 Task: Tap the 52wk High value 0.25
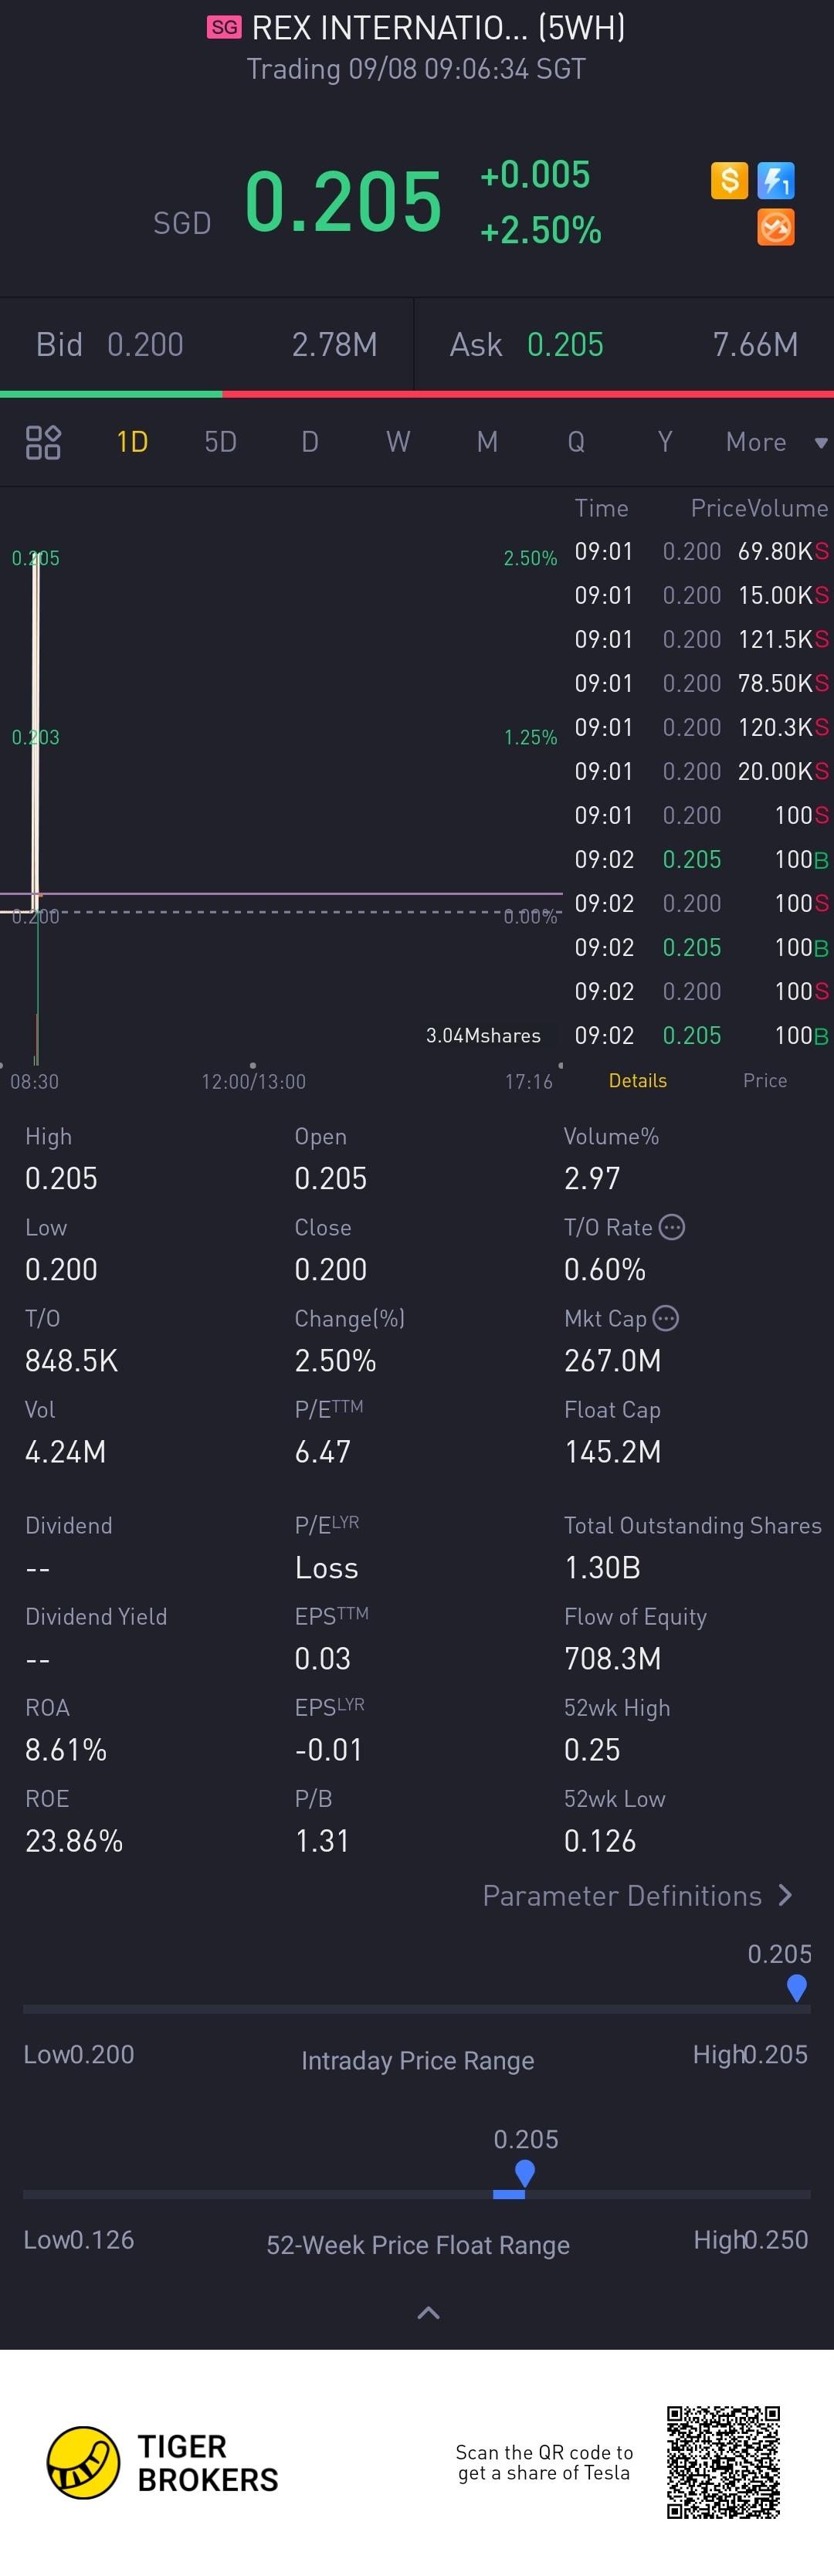click(592, 1750)
